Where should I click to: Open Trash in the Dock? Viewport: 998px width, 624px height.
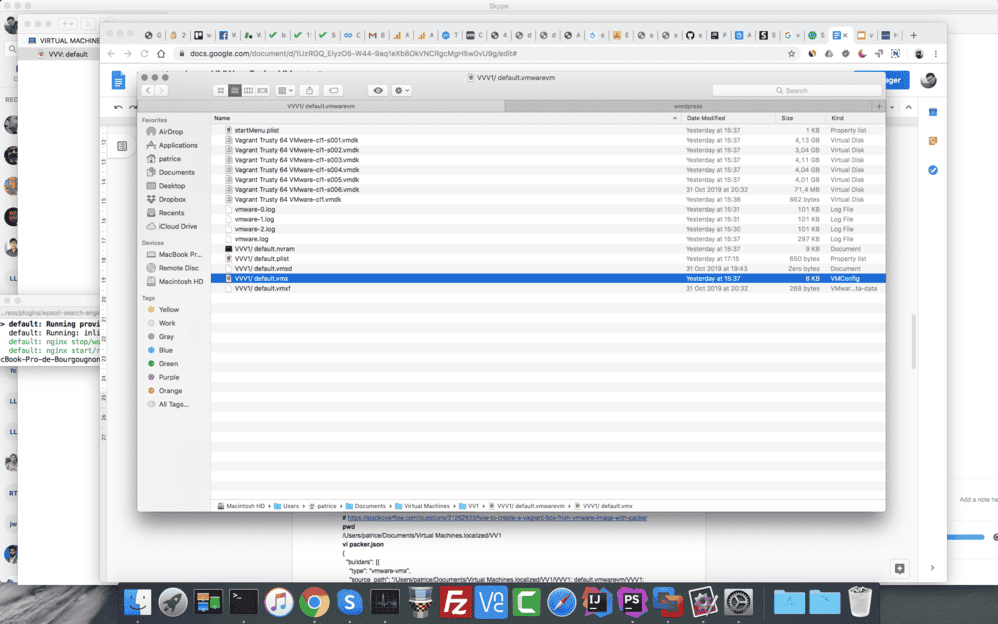860,602
